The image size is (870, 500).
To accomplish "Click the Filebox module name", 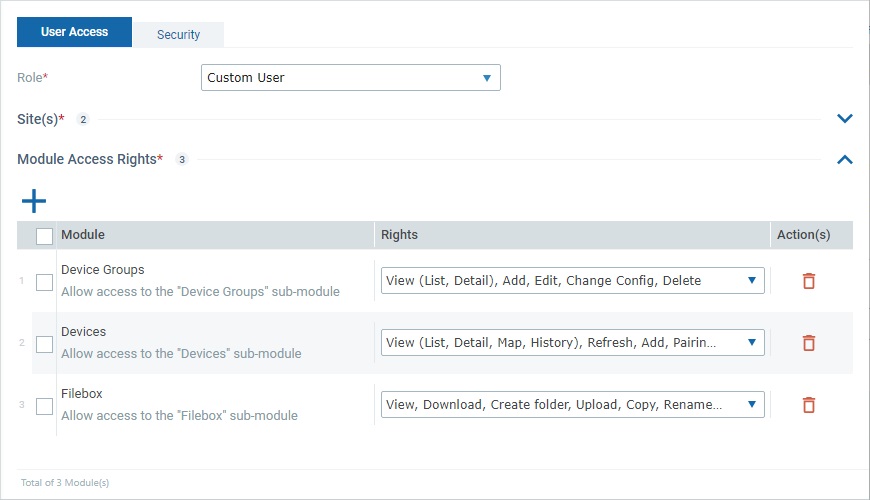I will (82, 394).
